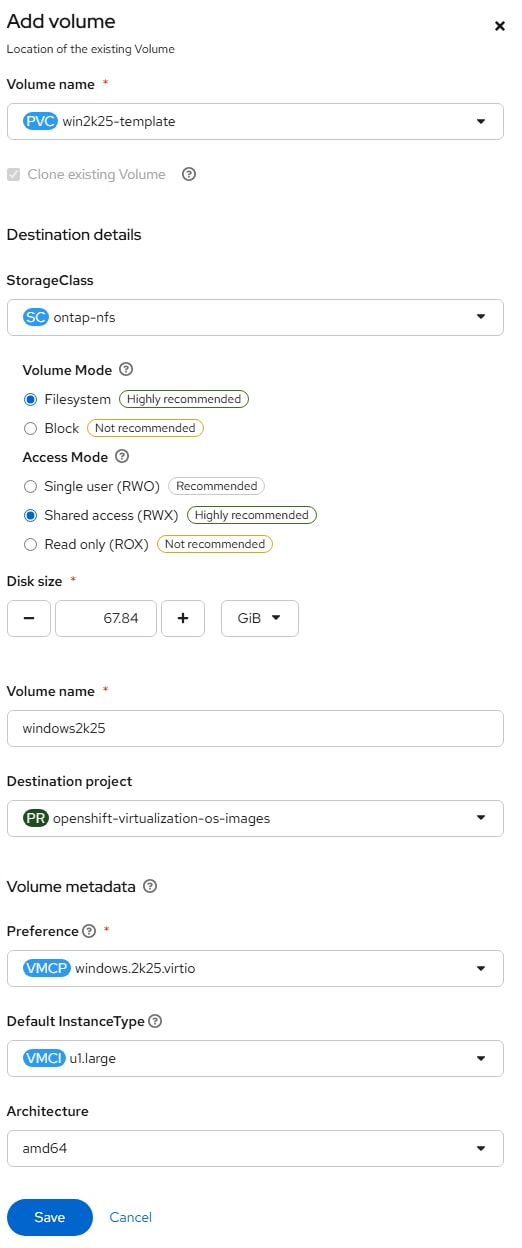The height and width of the screenshot is (1248, 522).
Task: Open the Architecture amd64 dropdown
Action: pyautogui.click(x=255, y=1149)
